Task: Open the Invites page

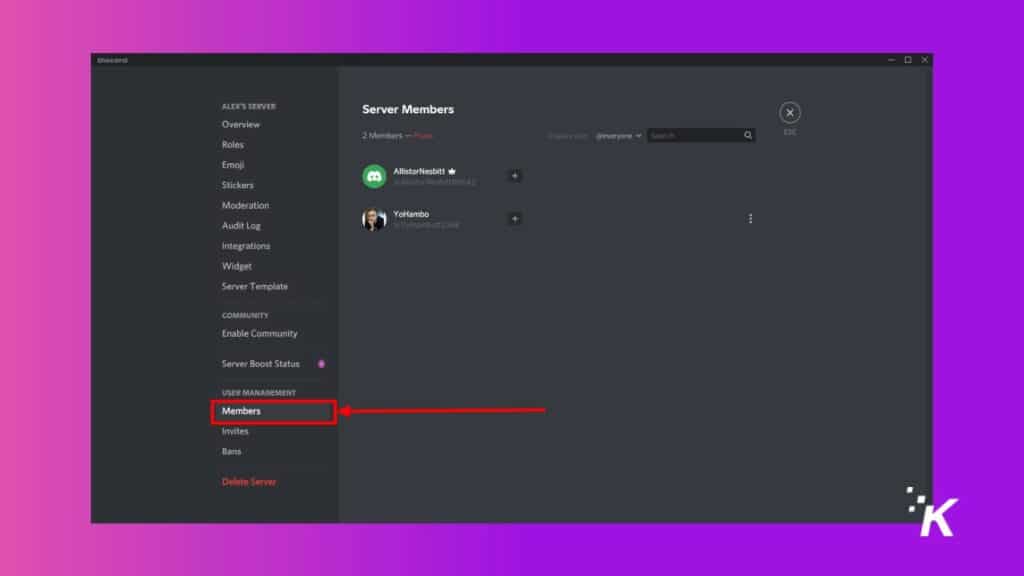Action: click(x=235, y=431)
